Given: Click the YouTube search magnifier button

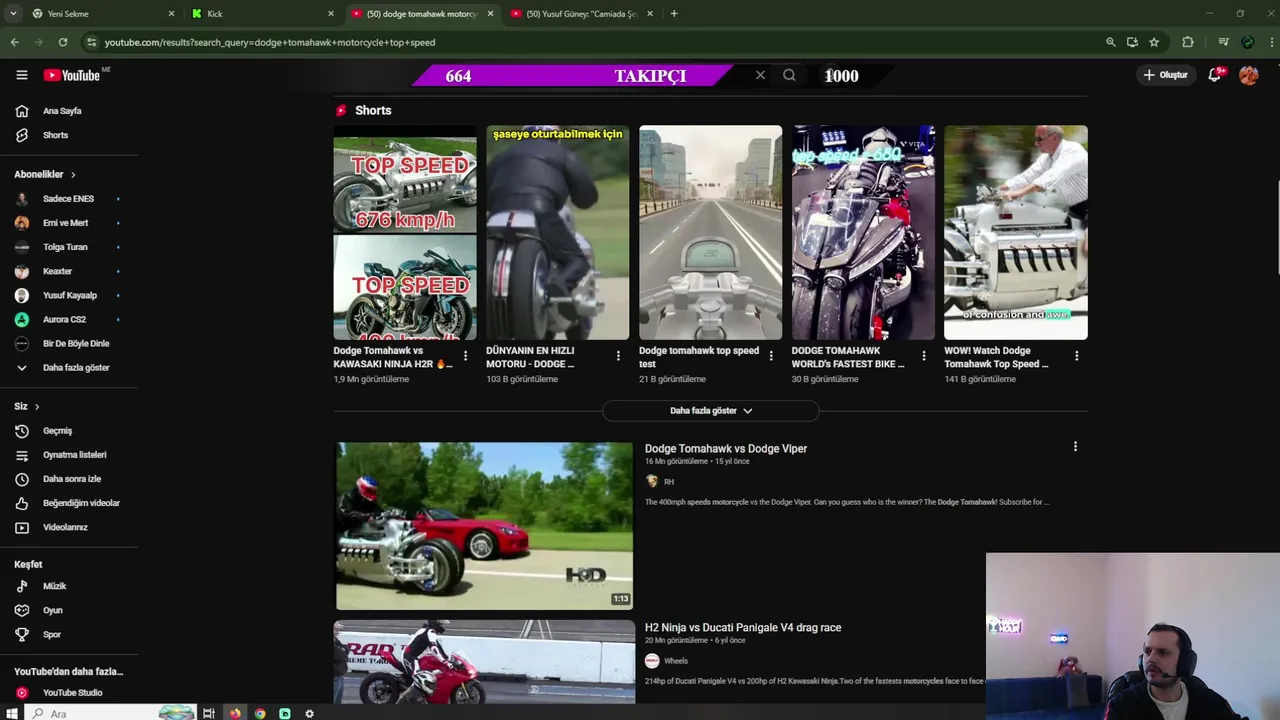Looking at the screenshot, I should point(789,75).
